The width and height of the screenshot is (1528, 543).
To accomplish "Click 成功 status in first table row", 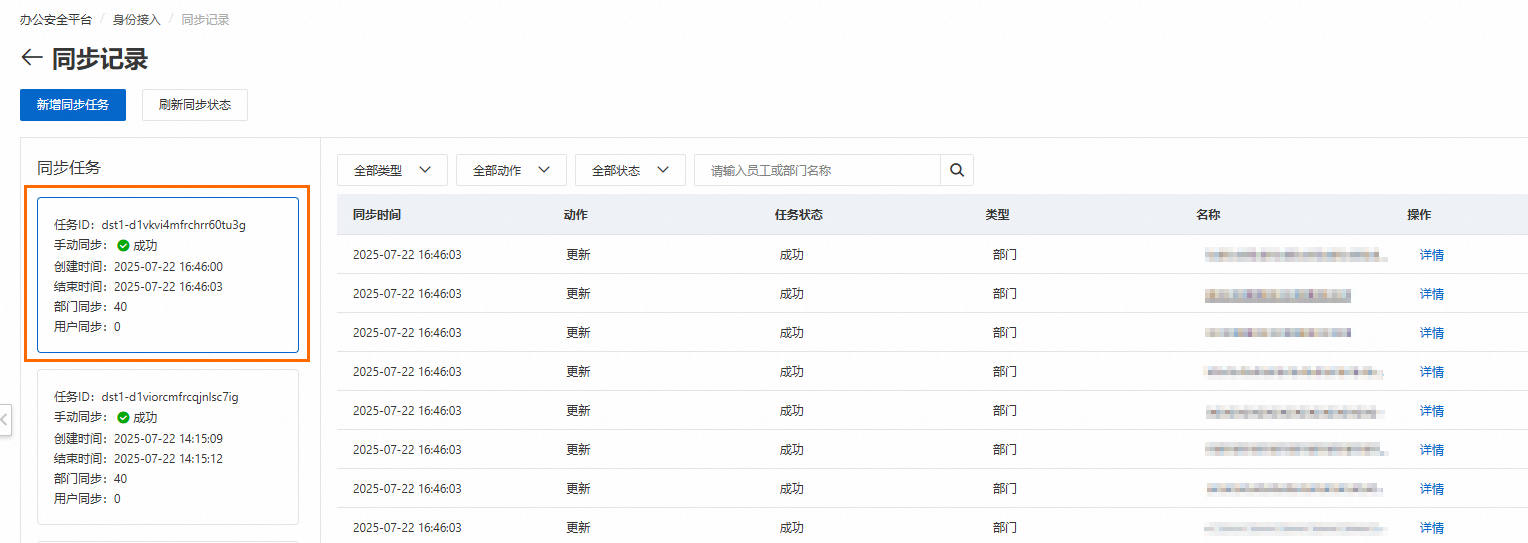I will (791, 254).
